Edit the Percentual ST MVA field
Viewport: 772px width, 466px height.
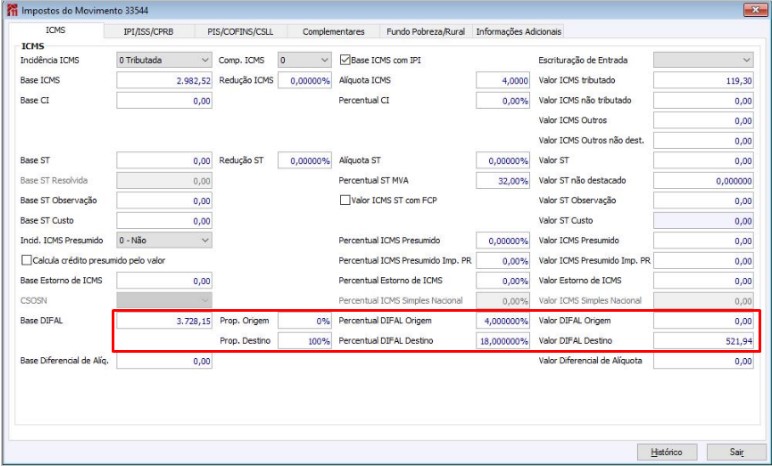503,181
